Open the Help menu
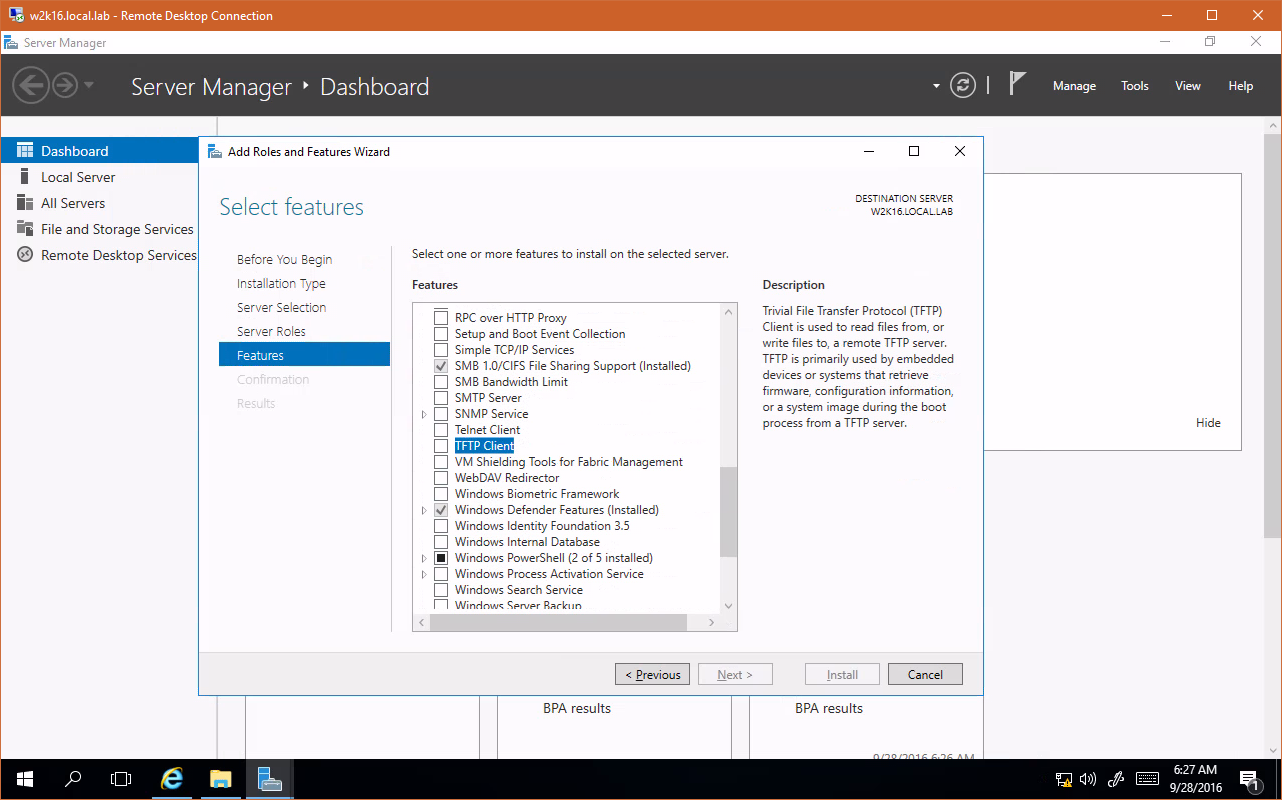1282x800 pixels. 1241,86
